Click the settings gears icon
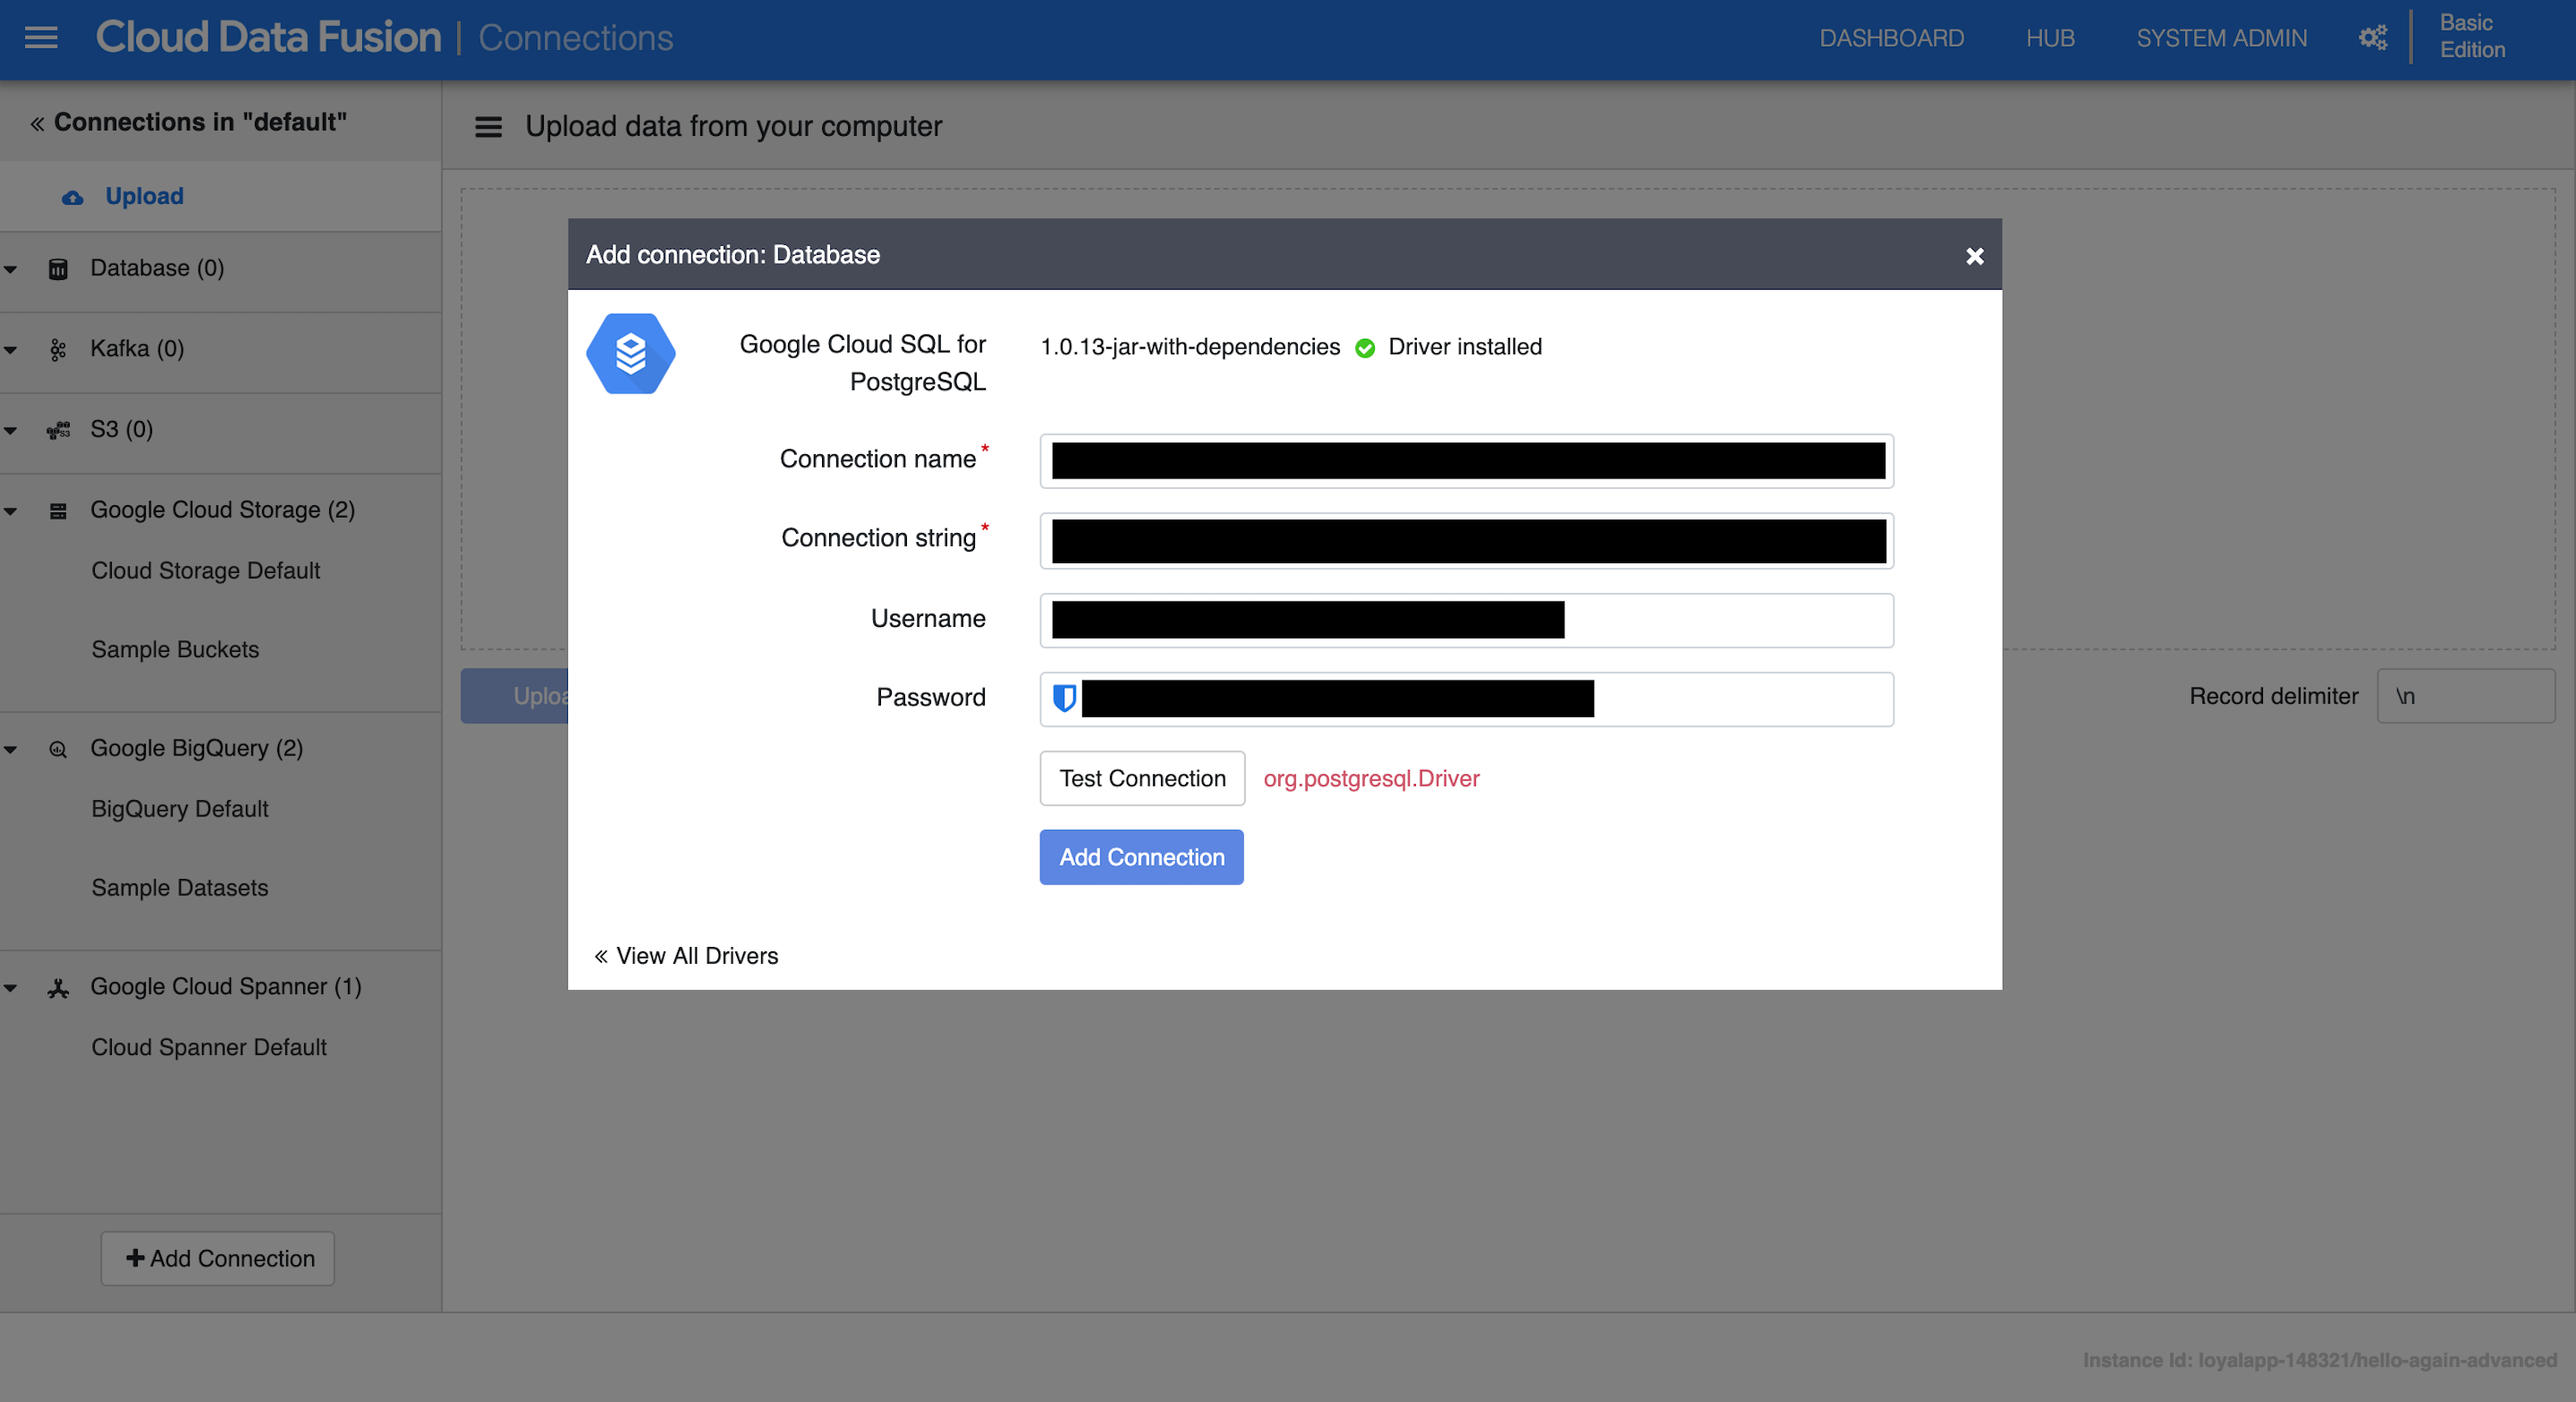This screenshot has width=2576, height=1402. pos(2373,38)
